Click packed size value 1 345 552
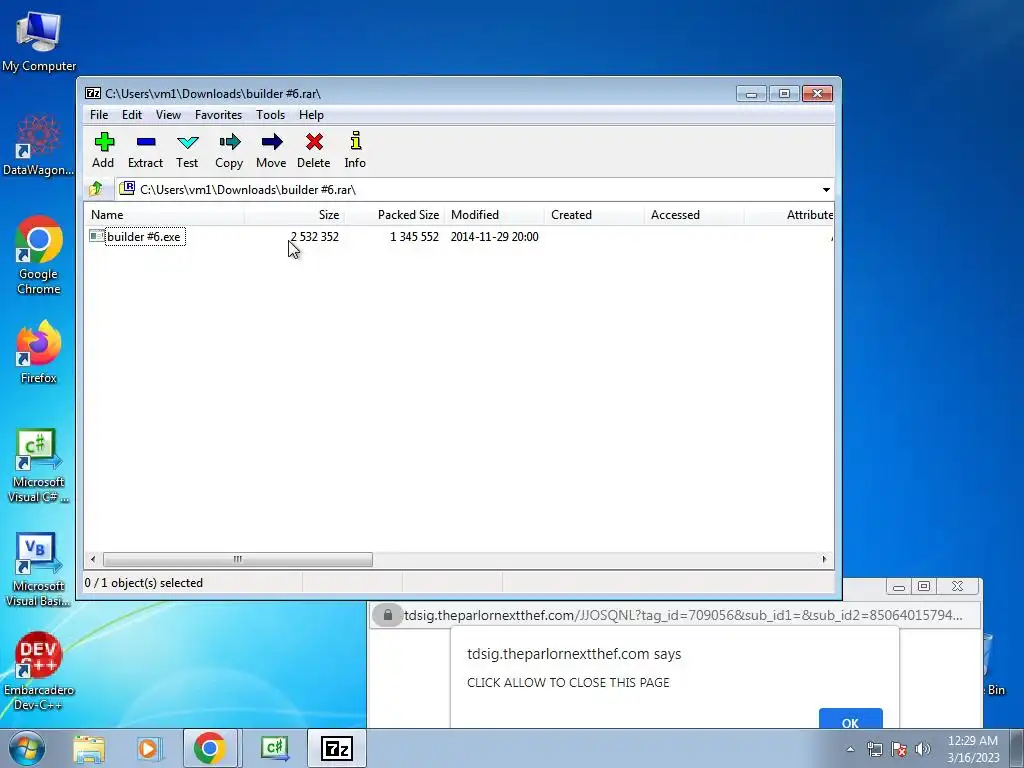Viewport: 1024px width, 768px height. (x=414, y=236)
